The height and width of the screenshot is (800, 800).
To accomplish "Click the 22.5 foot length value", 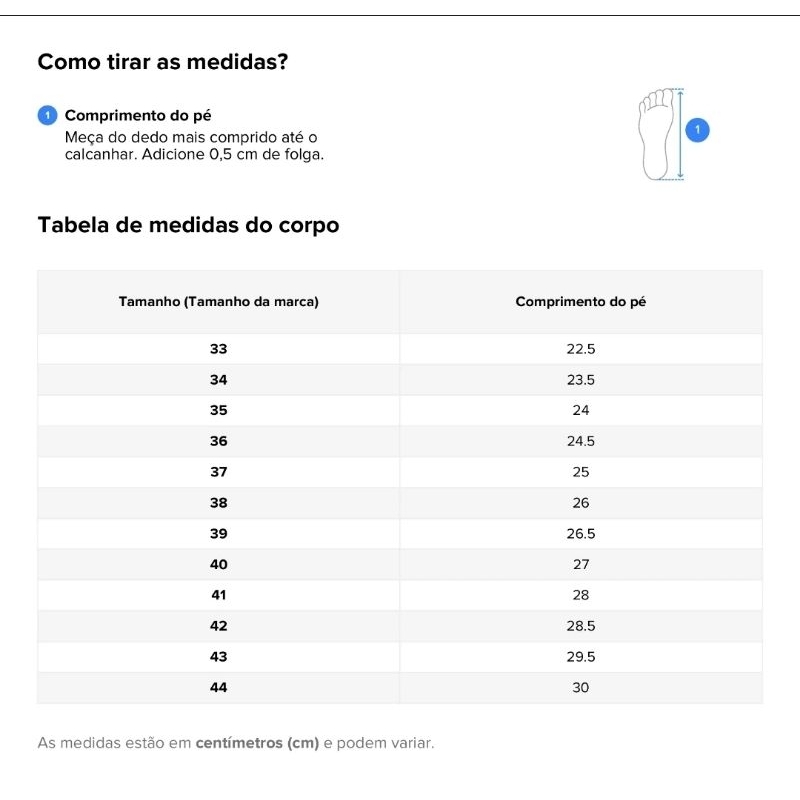I will pos(580,349).
